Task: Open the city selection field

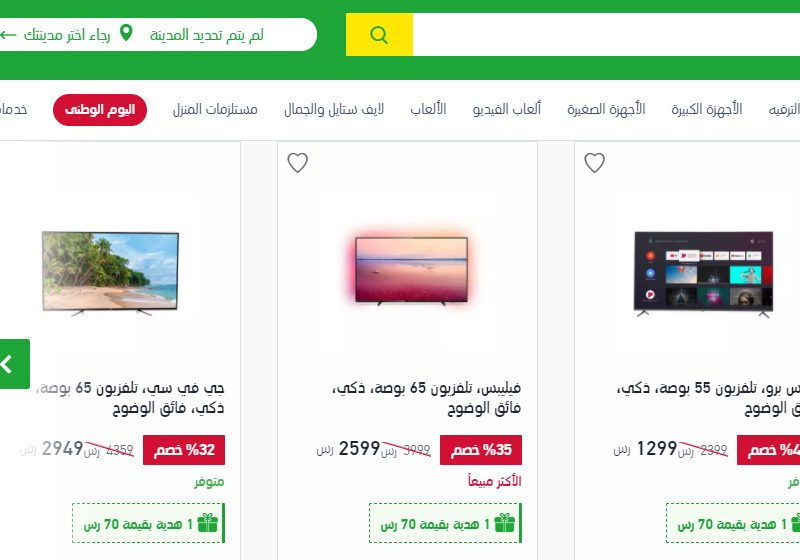Action: 156,35
